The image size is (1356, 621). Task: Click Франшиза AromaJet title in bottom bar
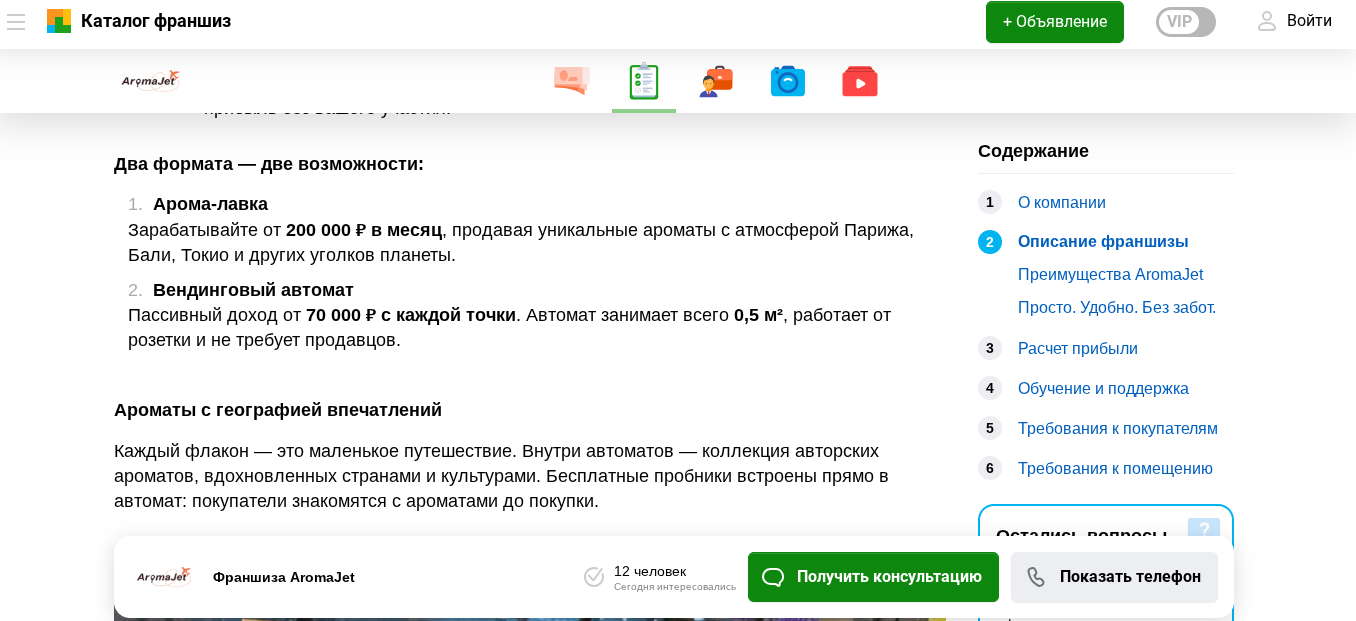[x=284, y=577]
